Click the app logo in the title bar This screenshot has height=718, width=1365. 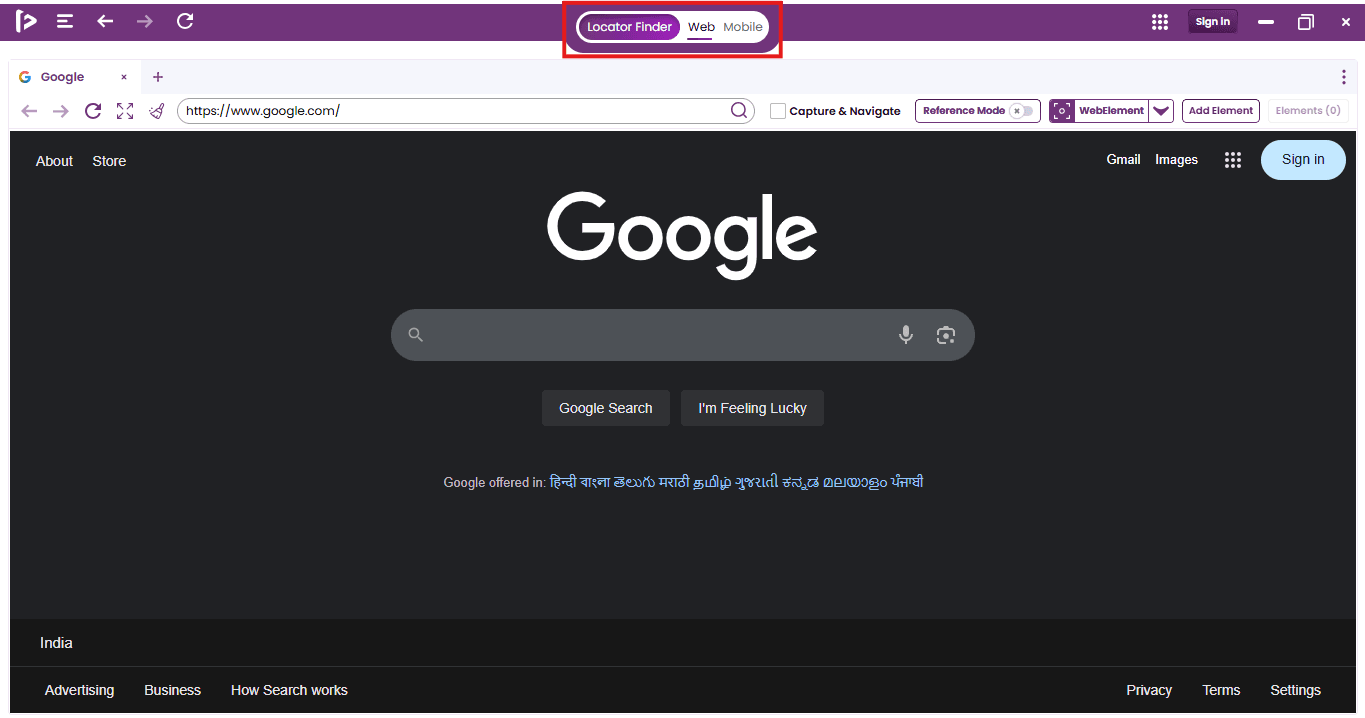(26, 21)
